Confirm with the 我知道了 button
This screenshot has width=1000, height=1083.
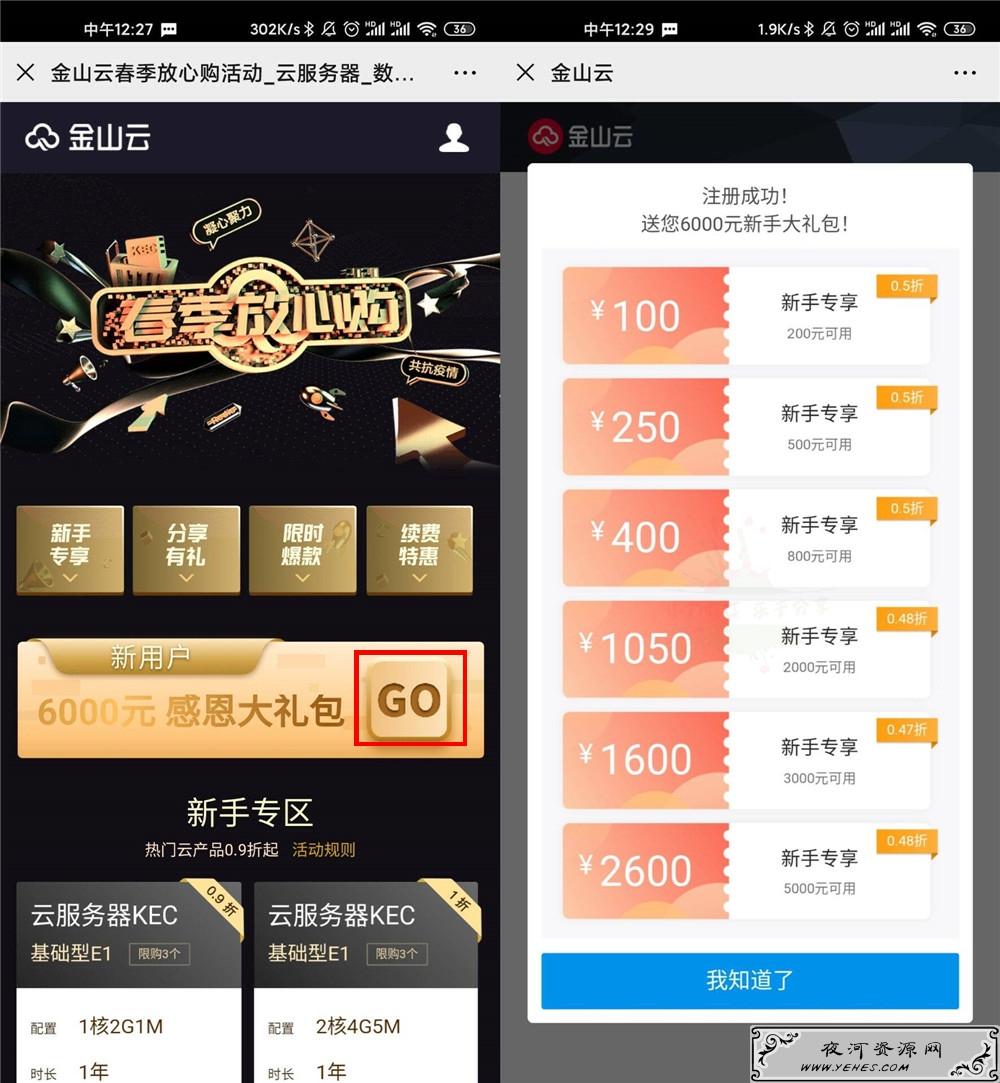[x=750, y=981]
